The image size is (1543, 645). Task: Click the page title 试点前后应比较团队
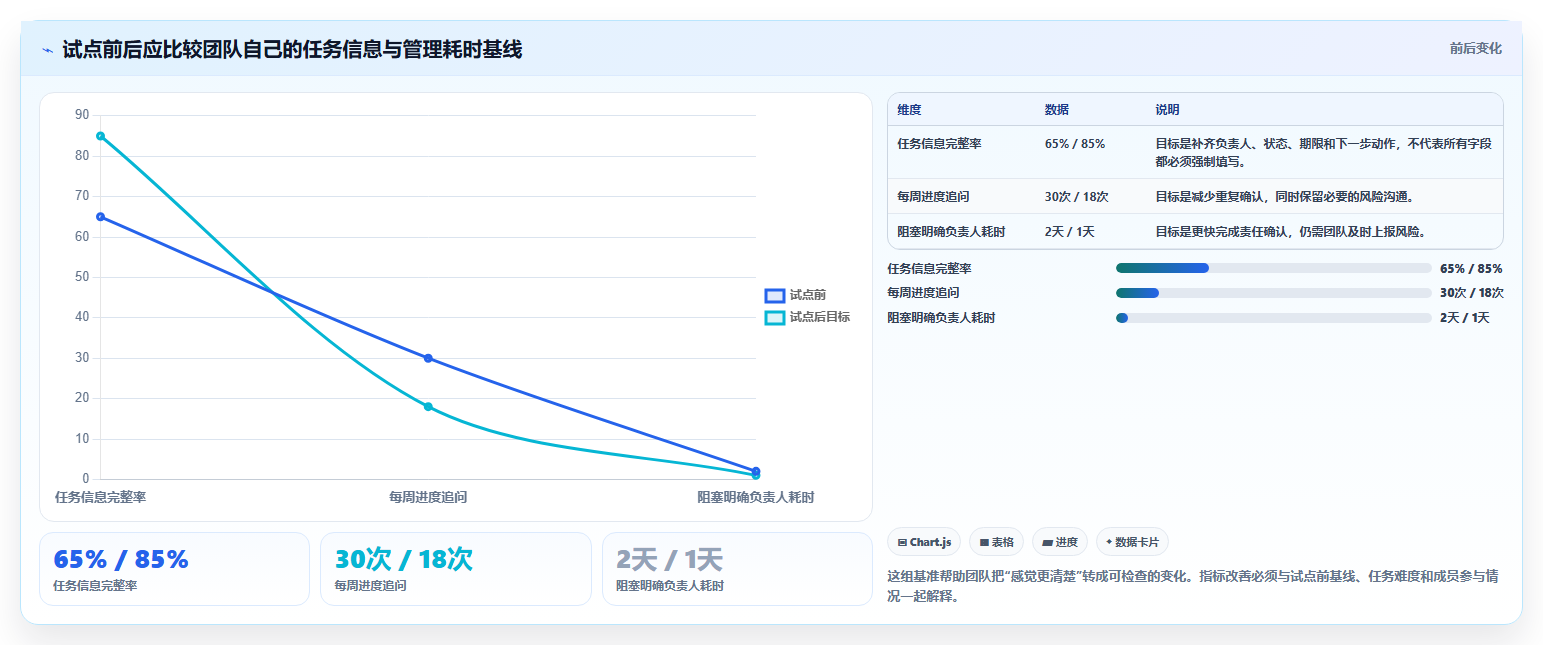(x=292, y=50)
